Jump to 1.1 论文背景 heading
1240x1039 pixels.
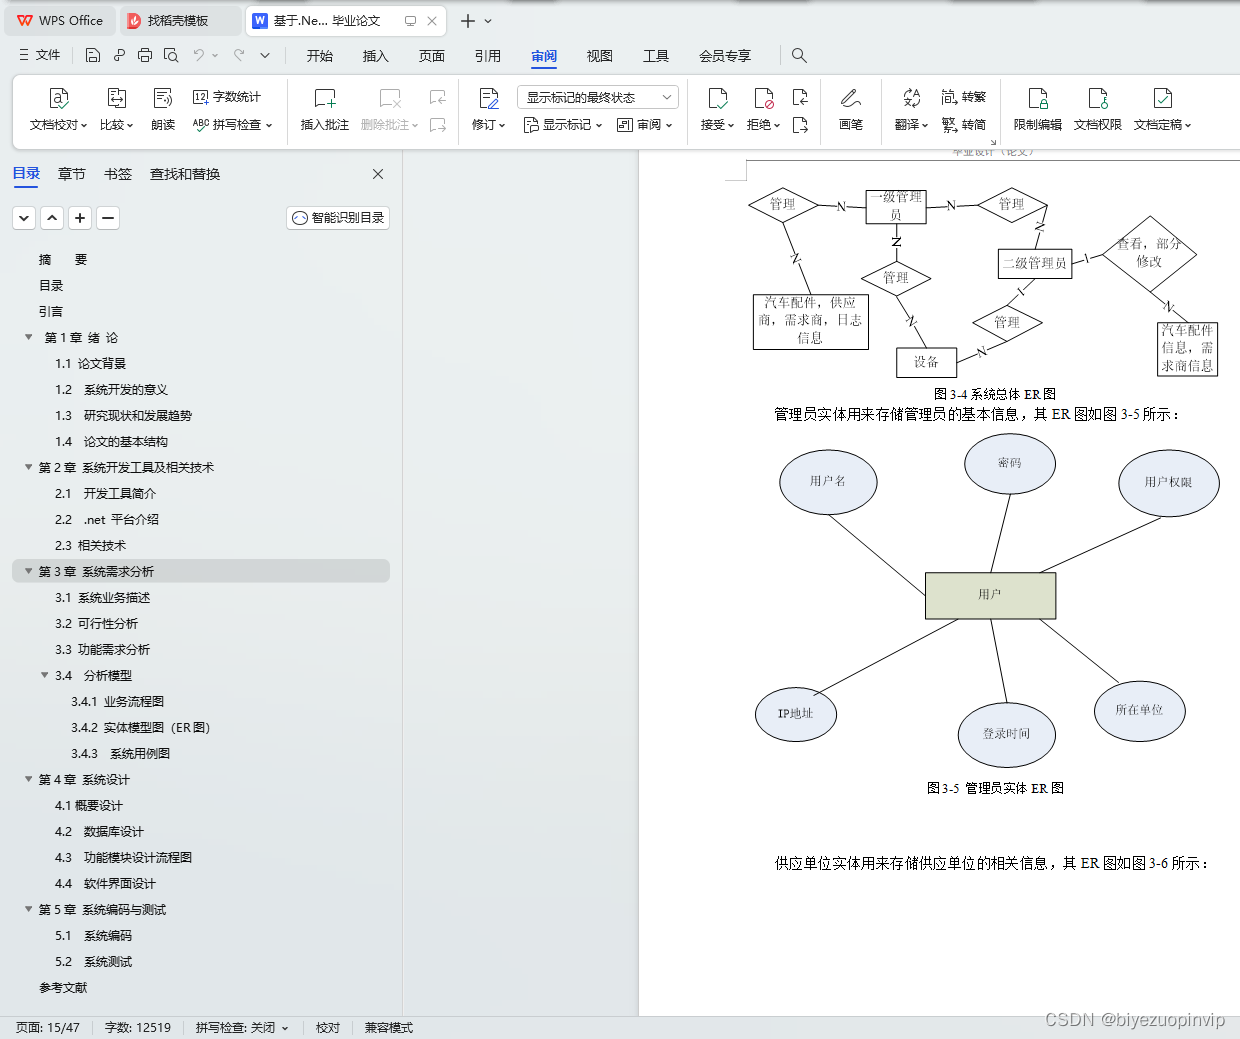point(91,363)
